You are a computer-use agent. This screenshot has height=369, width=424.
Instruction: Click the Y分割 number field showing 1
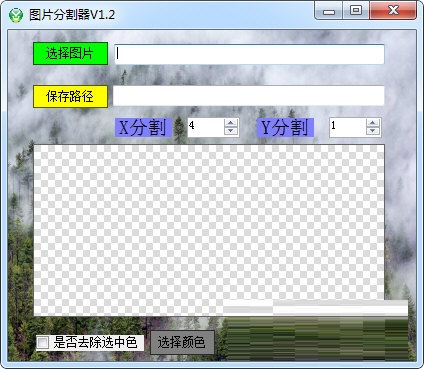[x=348, y=127]
